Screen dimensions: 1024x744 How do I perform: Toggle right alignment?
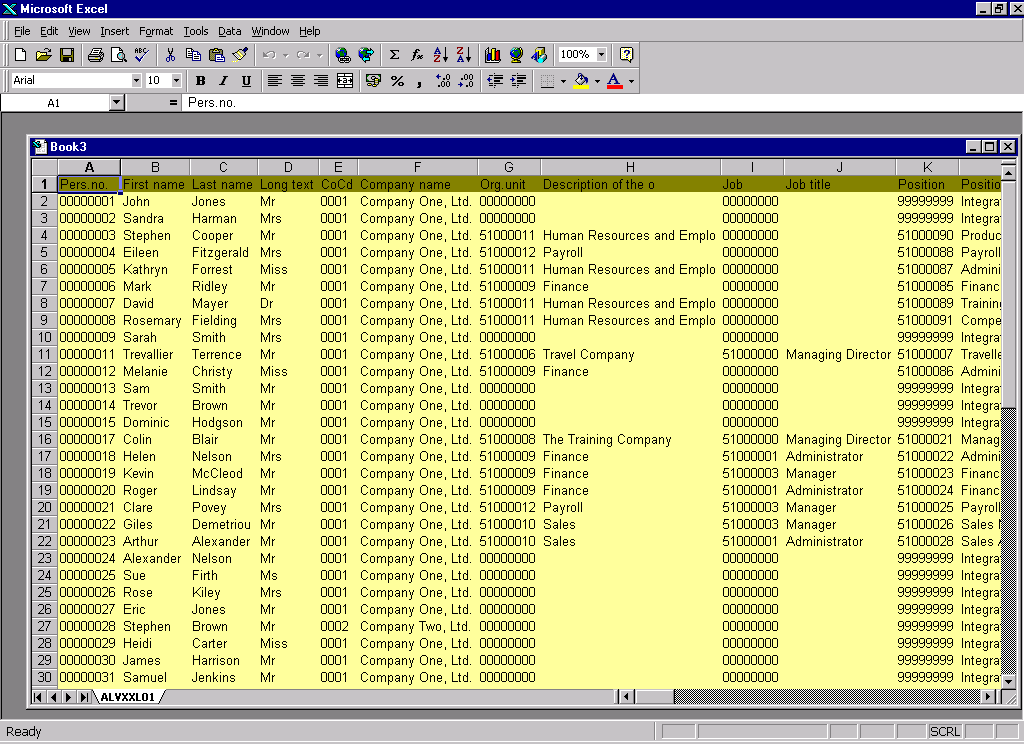point(321,81)
